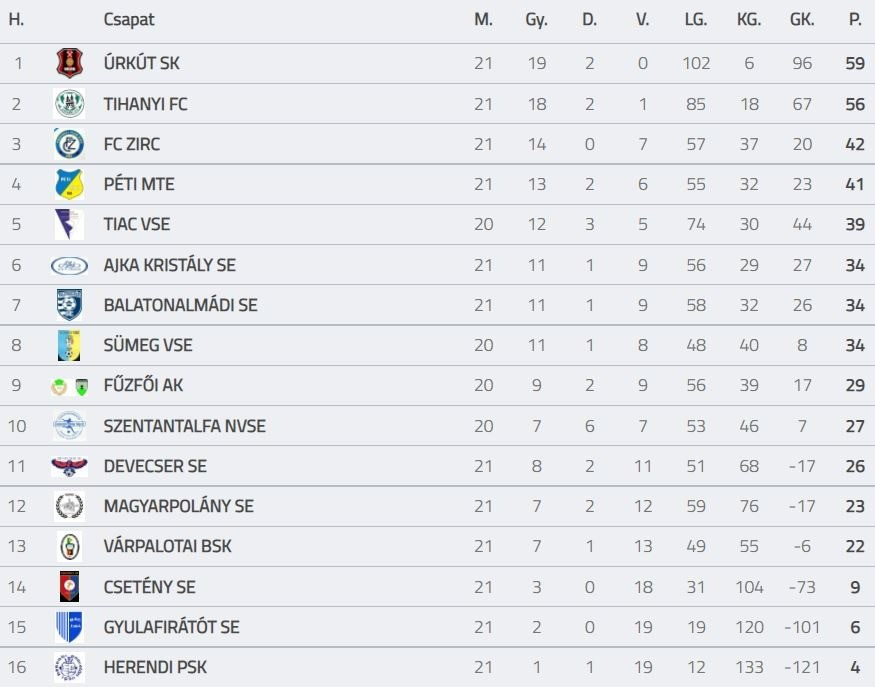Click the Várpalotai BSK team name
Viewport: 875px width, 687px height.
click(167, 547)
